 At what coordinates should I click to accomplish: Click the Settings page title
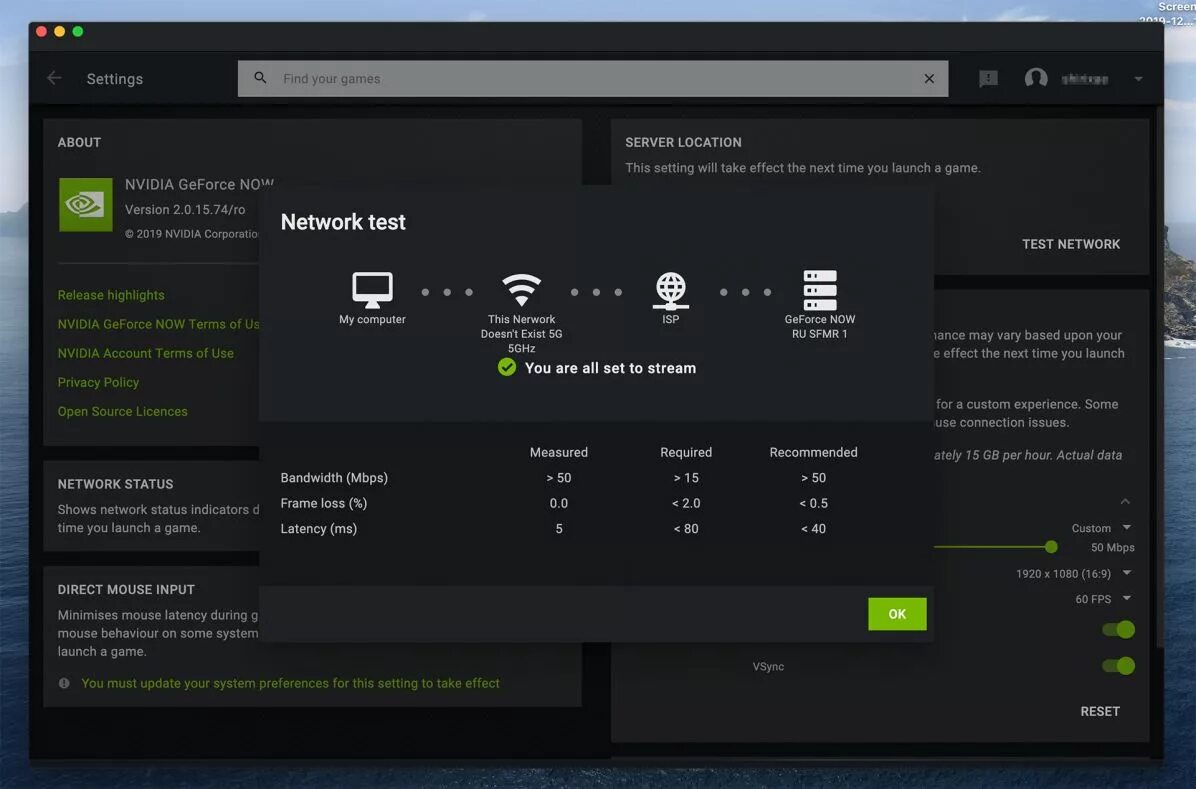[x=114, y=79]
